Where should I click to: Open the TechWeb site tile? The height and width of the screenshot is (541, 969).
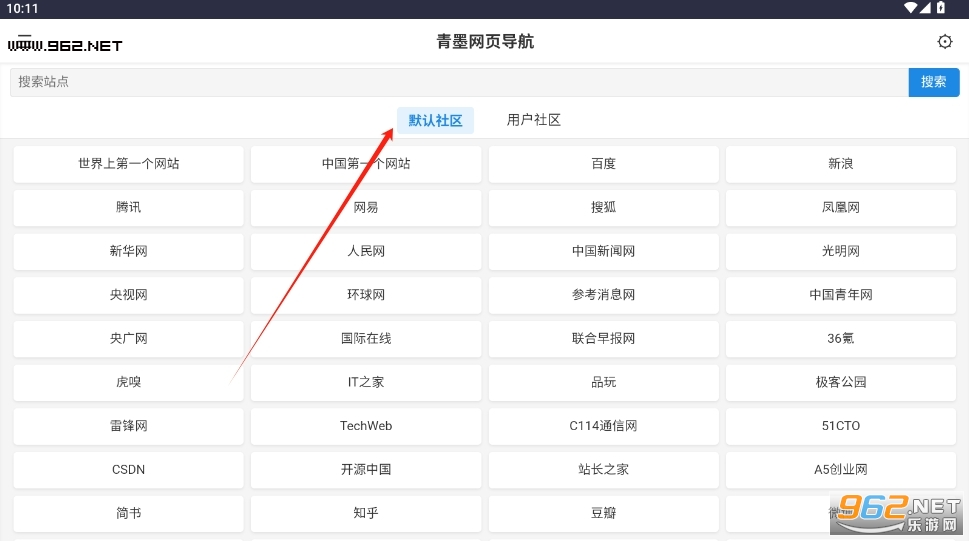point(366,426)
